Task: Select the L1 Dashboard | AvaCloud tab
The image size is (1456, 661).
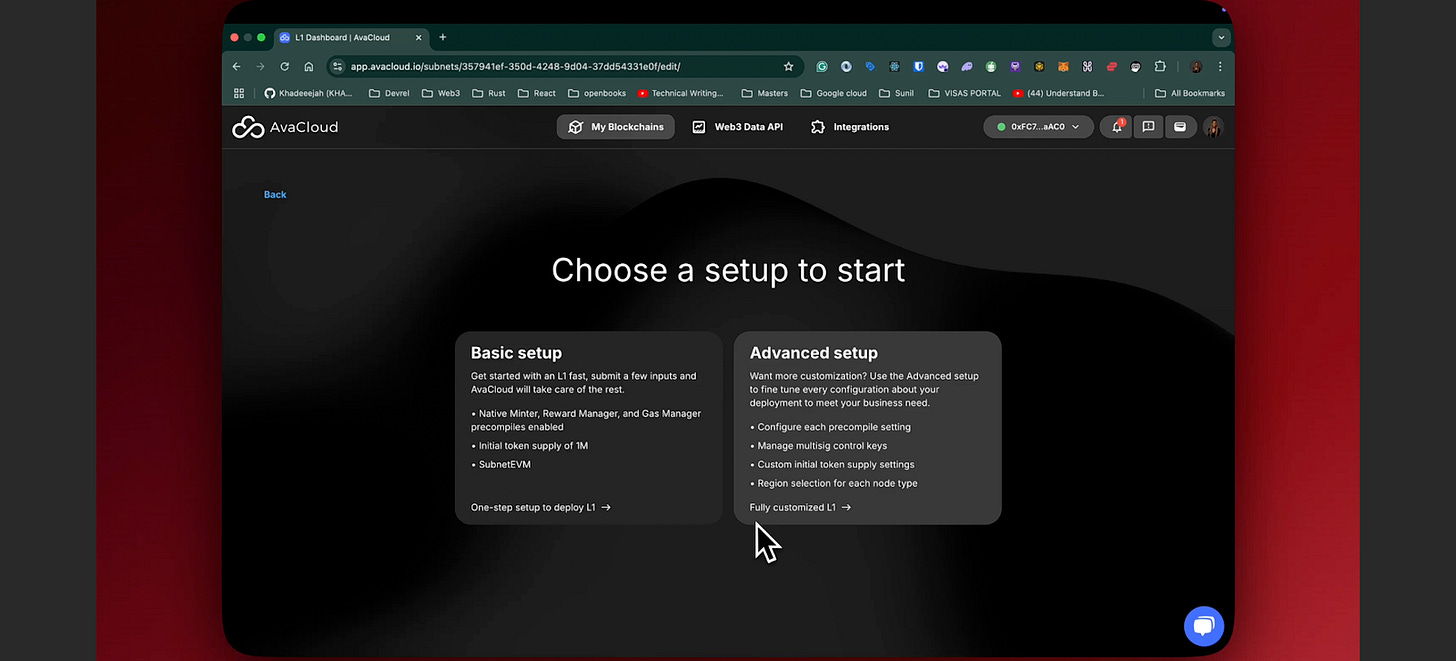Action: (350, 37)
